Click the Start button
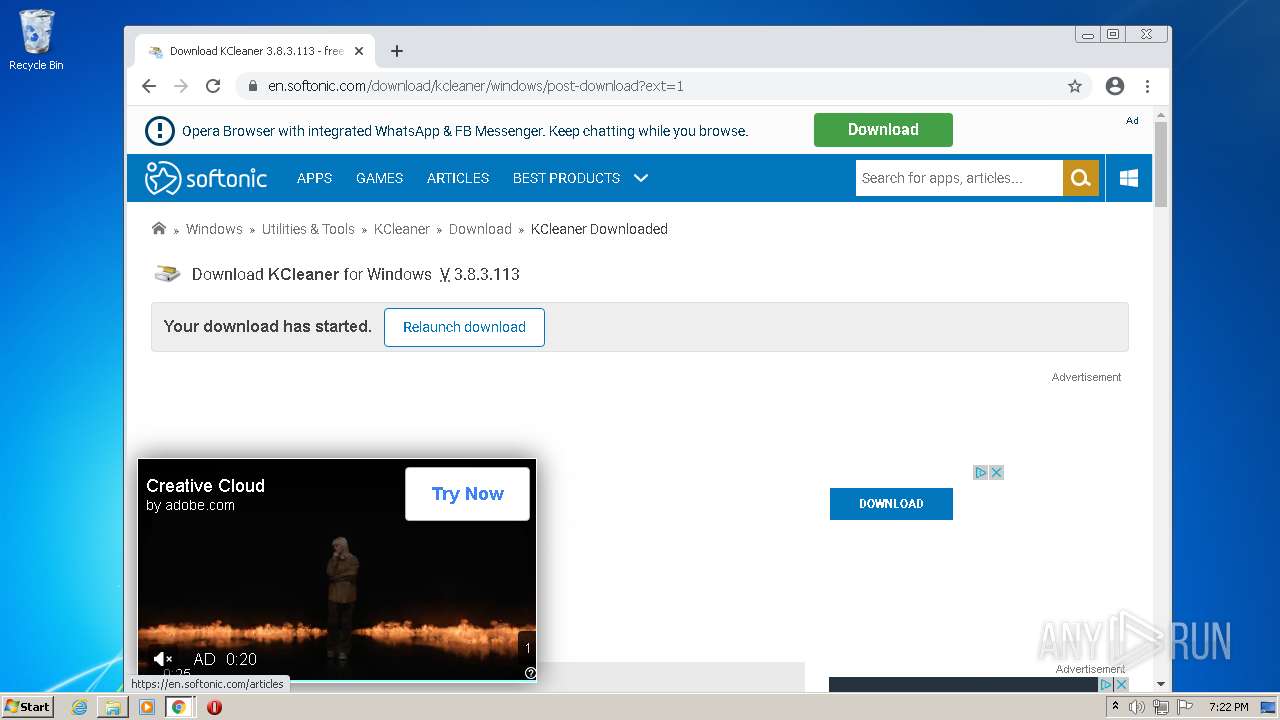Screen dimensions: 1280x720 pos(27,707)
